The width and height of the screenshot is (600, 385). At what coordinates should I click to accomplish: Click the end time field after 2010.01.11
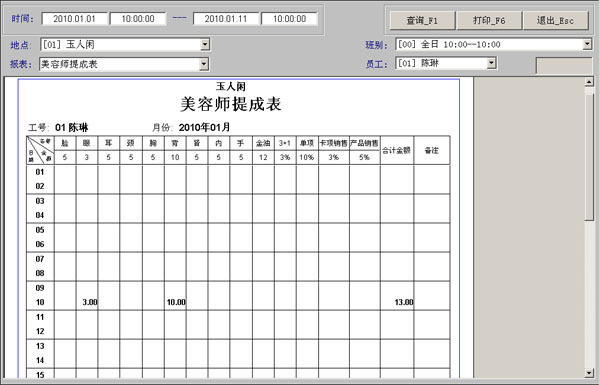pos(289,19)
